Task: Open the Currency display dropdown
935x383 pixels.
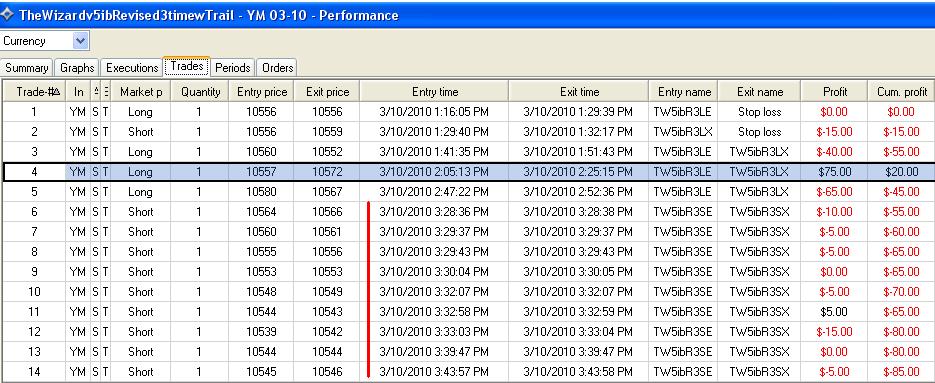Action: [x=81, y=41]
